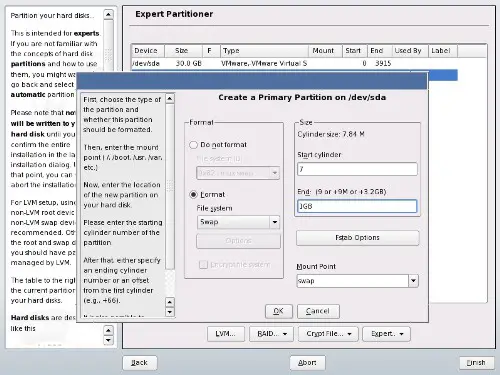The image size is (500, 375).
Task: Select the 'Do not format' radio button
Action: click(193, 145)
